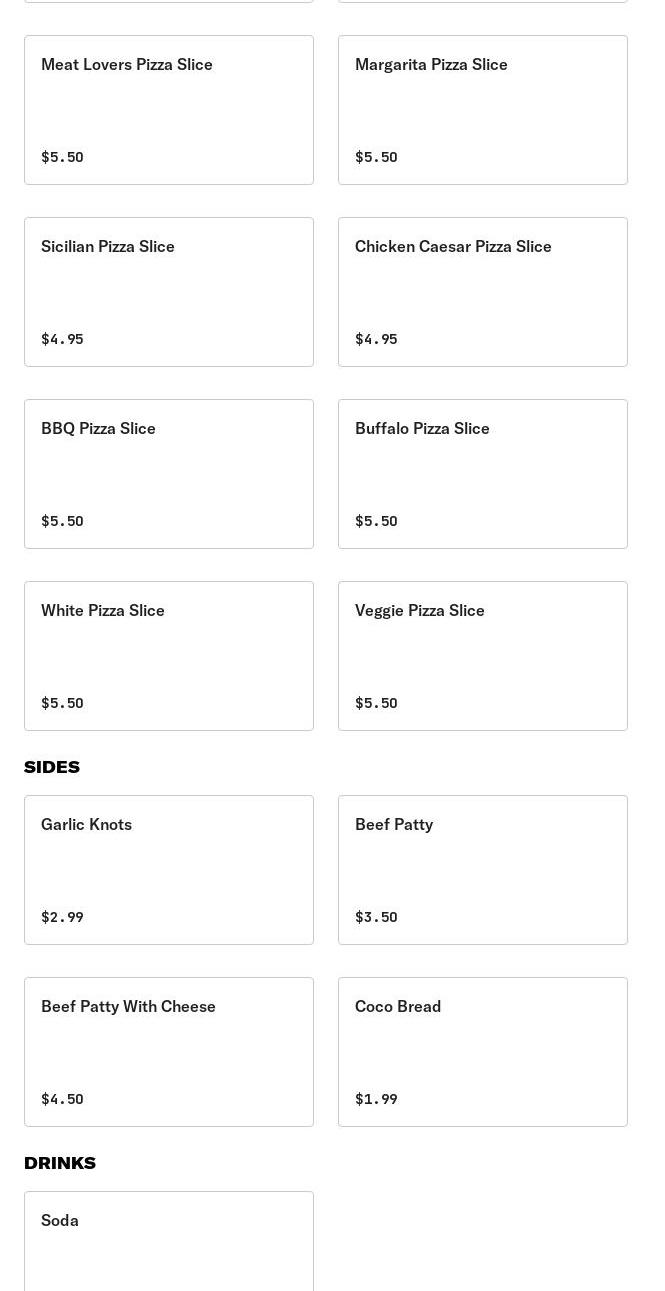The width and height of the screenshot is (665, 1291).
Task: Click the $2.99 price on Garlic Knots
Action: click(x=62, y=917)
